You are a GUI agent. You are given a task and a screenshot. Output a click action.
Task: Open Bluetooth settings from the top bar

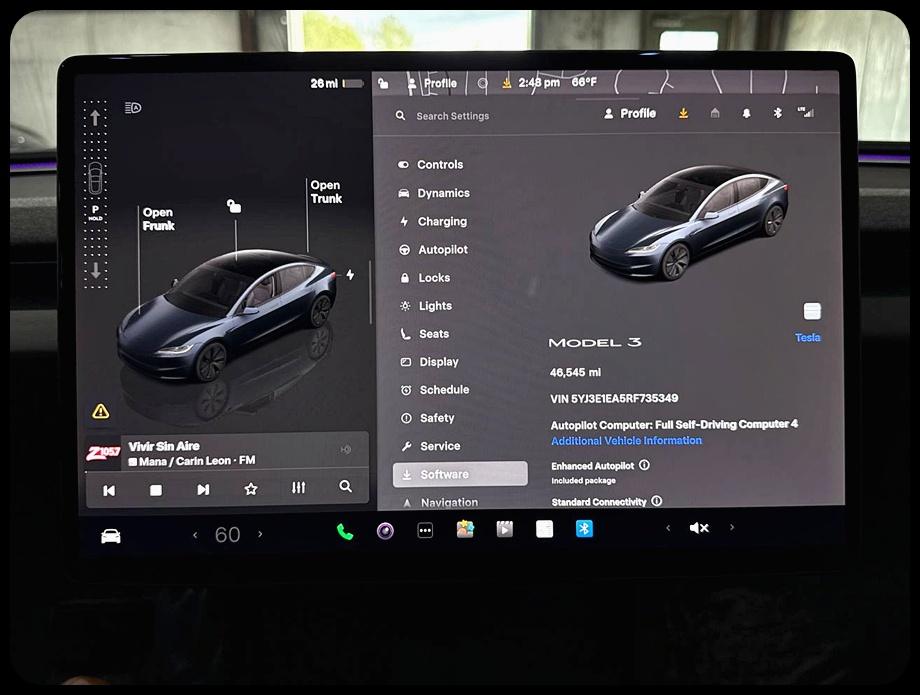[x=779, y=114]
